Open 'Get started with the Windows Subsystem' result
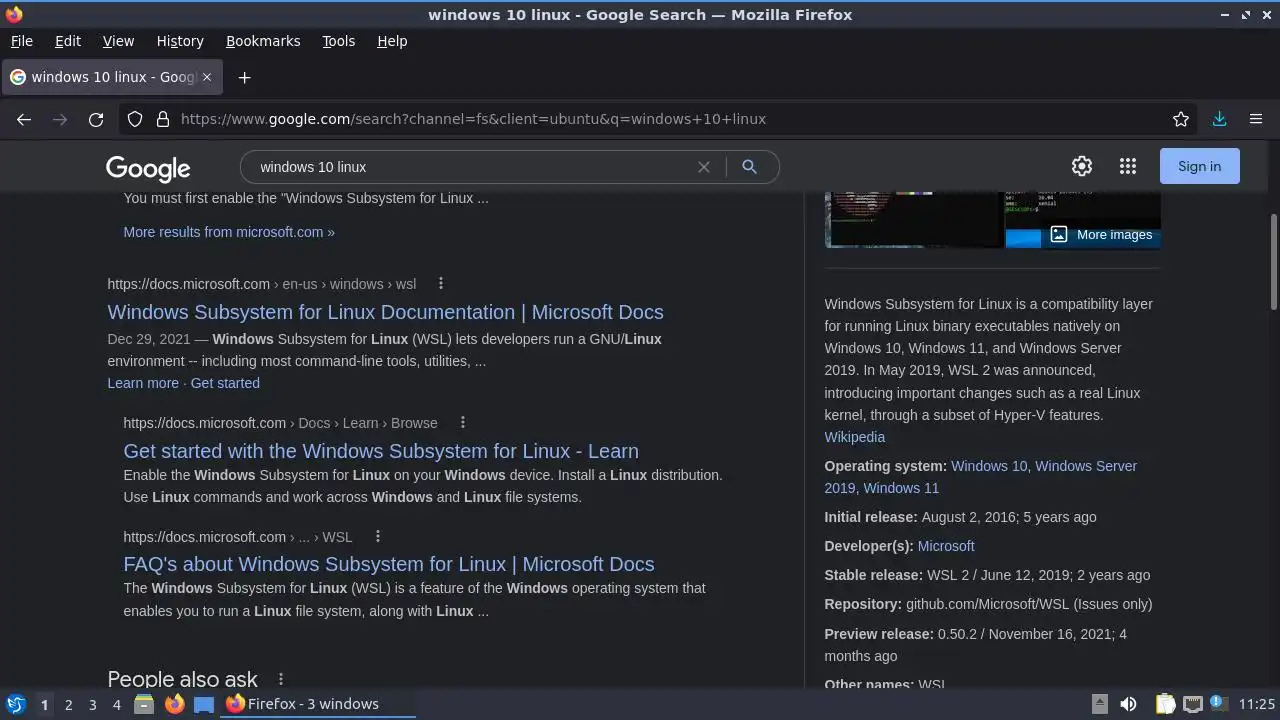 pos(381,451)
